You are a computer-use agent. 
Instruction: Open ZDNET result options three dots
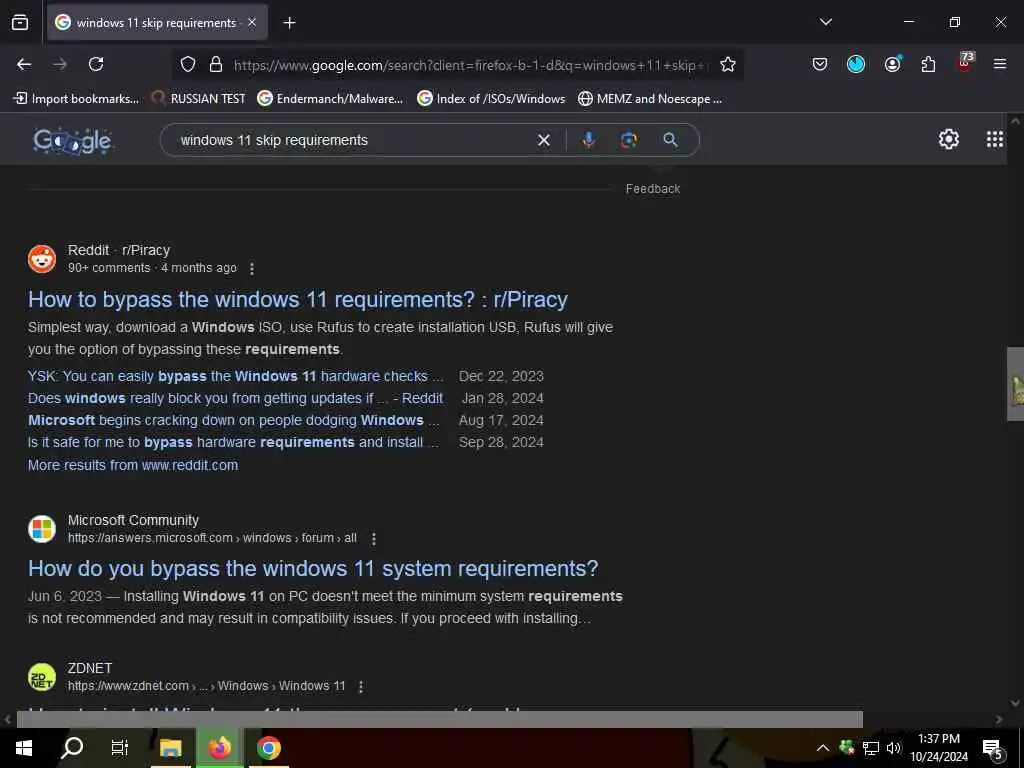point(360,686)
